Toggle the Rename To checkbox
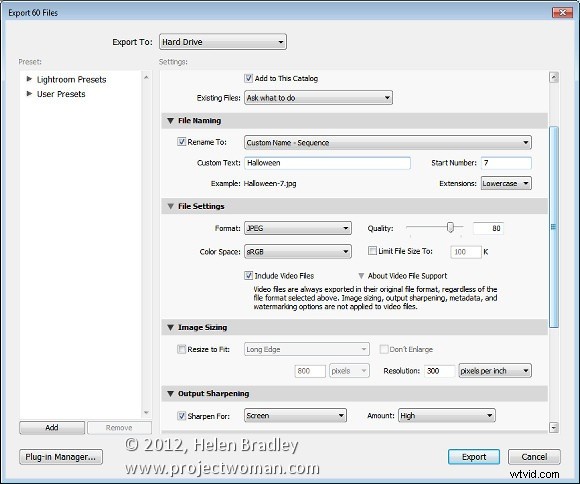This screenshot has height=484, width=580. [x=181, y=142]
